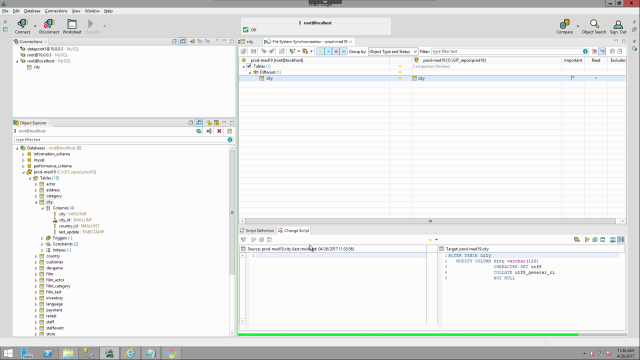The width and height of the screenshot is (640, 360).
Task: Click Windows Start button
Action: pos(8,353)
